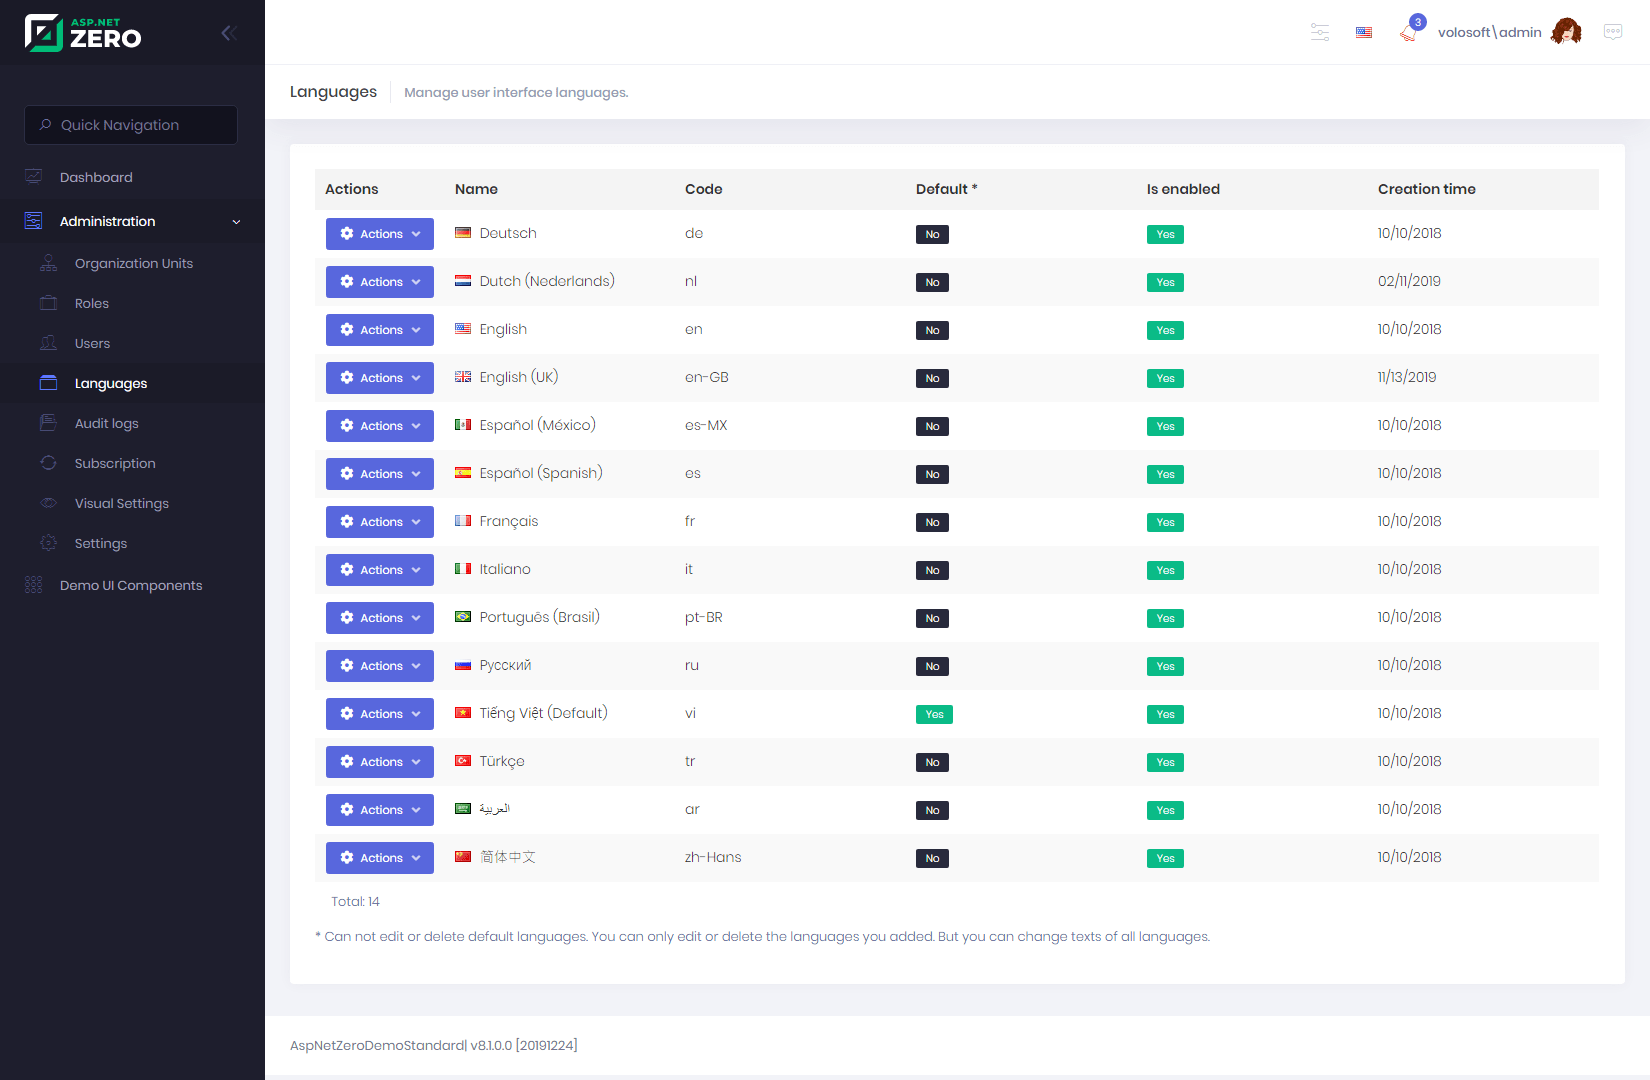
Task: Click the Dashboard monitor icon in sidebar
Action: pyautogui.click(x=34, y=177)
